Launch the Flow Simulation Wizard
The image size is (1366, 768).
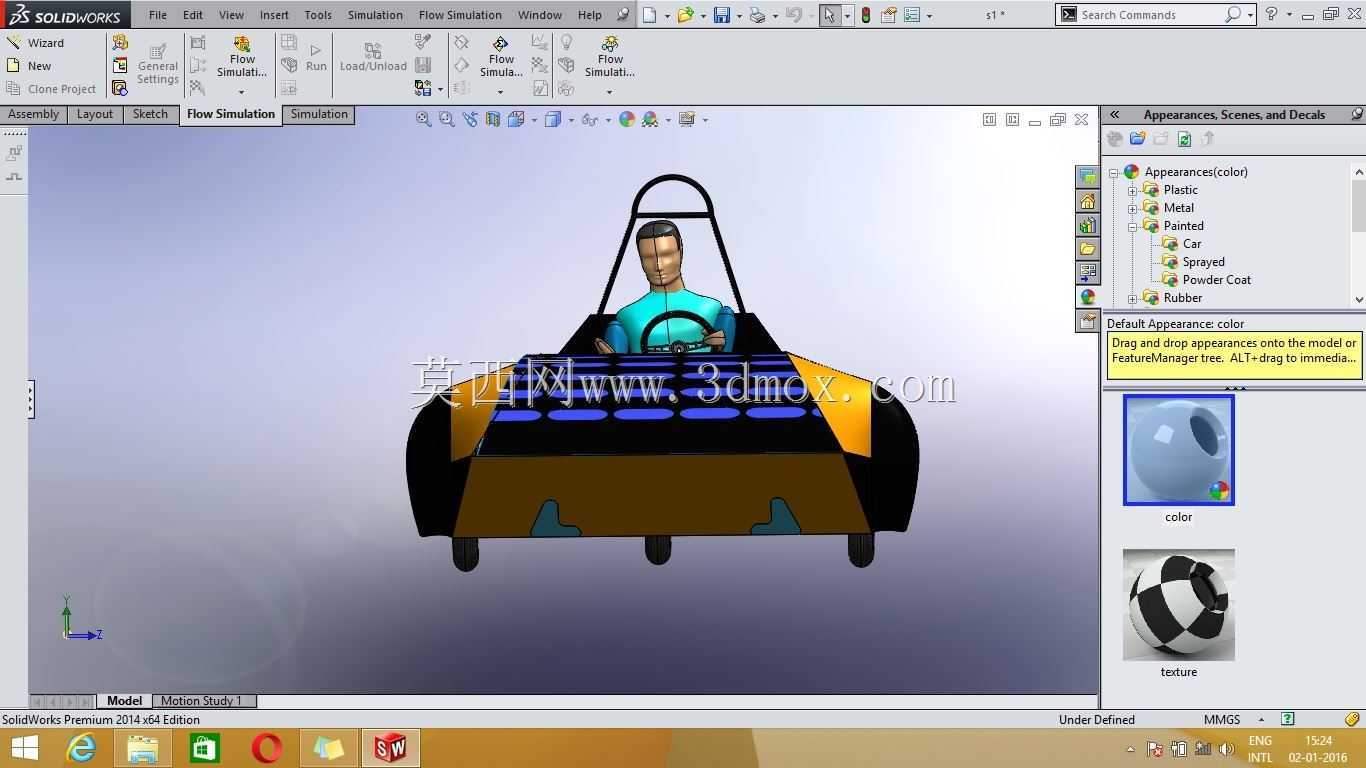[x=34, y=43]
